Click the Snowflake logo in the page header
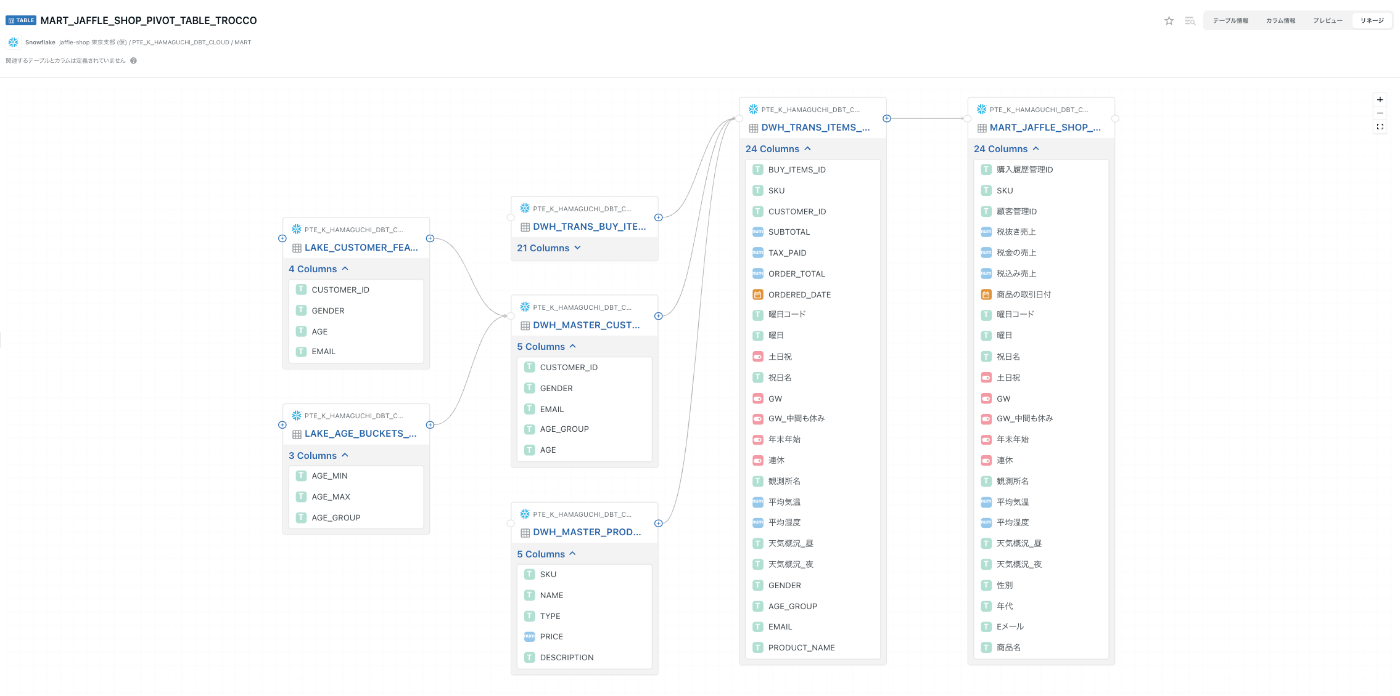This screenshot has height=696, width=1400. [13, 42]
